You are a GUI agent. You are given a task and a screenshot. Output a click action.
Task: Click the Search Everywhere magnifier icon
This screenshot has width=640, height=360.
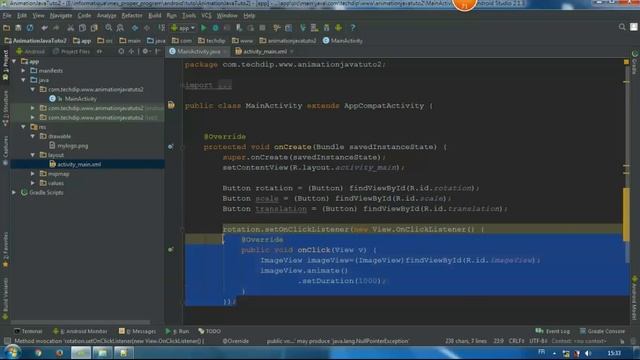point(622,27)
